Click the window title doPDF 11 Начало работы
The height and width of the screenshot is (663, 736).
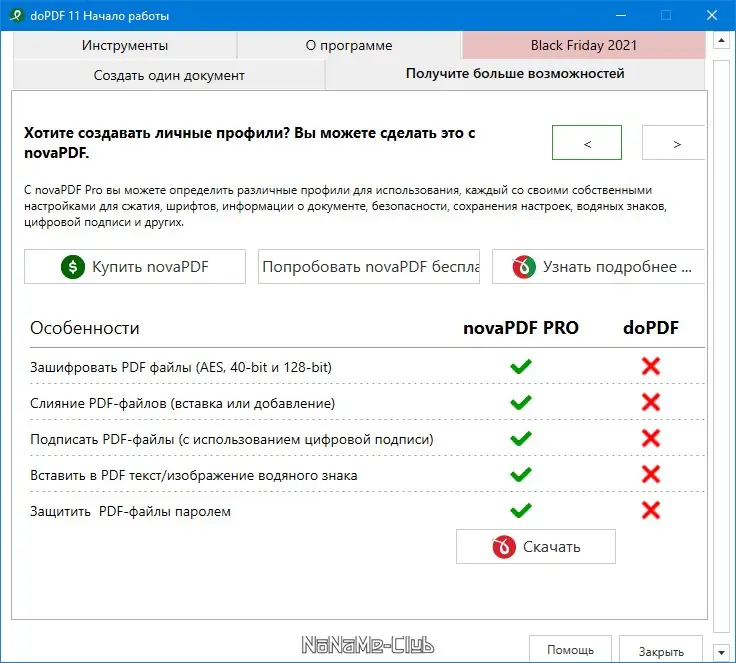coord(100,15)
